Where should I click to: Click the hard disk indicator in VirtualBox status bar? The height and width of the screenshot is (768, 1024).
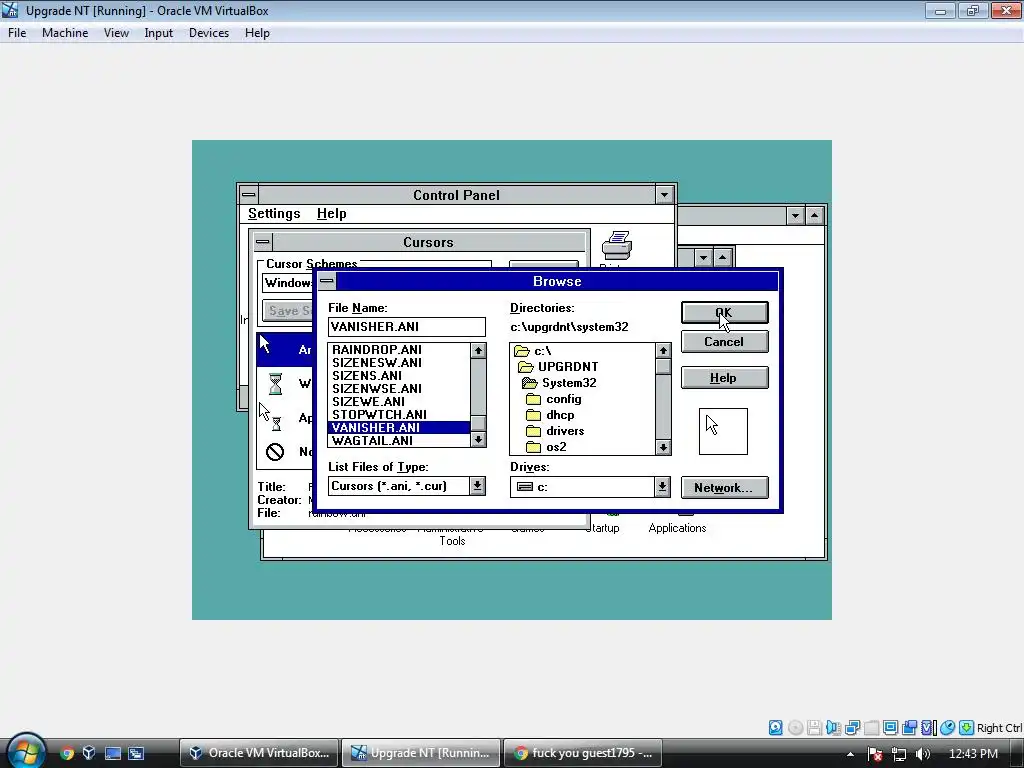[x=775, y=728]
